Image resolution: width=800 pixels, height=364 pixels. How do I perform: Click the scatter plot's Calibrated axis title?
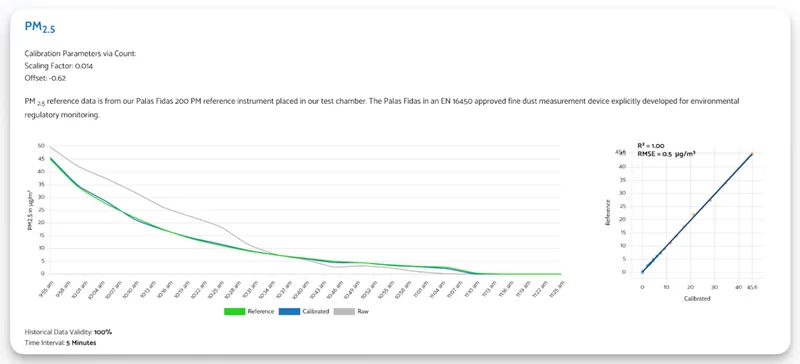(697, 299)
